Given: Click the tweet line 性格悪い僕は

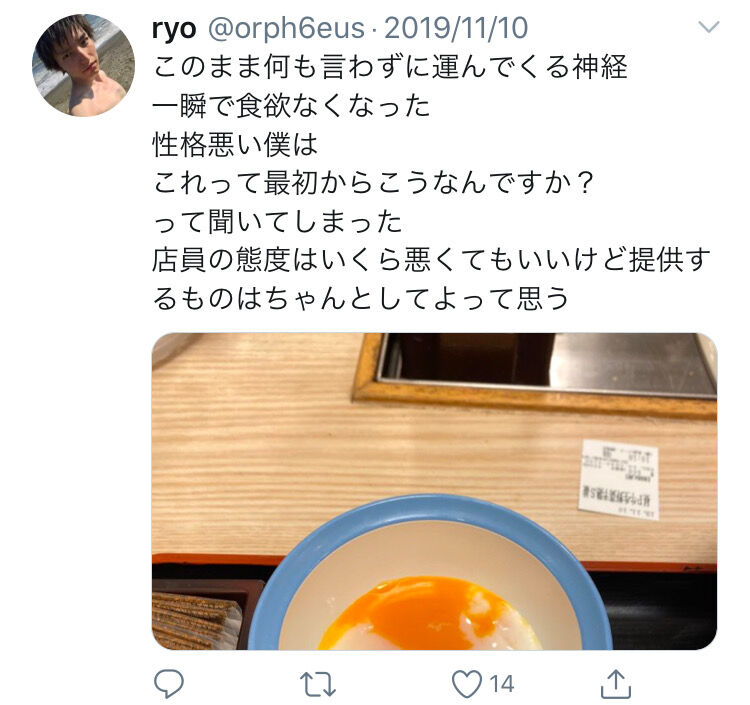Looking at the screenshot, I should (235, 144).
